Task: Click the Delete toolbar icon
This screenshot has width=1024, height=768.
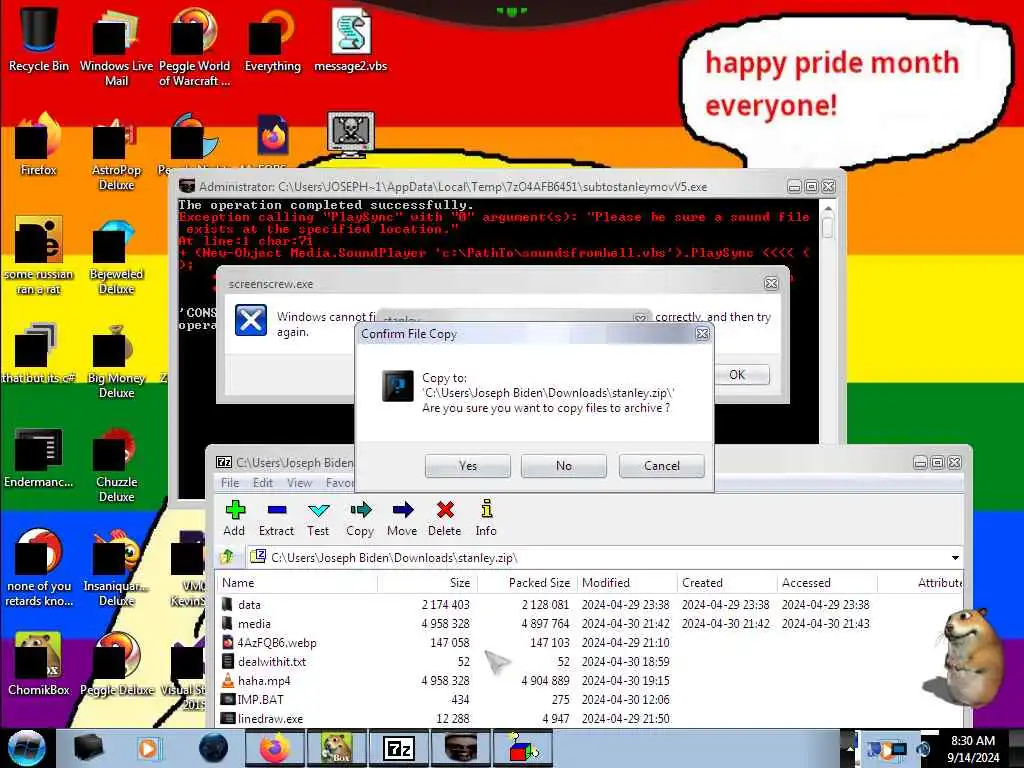Action: point(444,519)
